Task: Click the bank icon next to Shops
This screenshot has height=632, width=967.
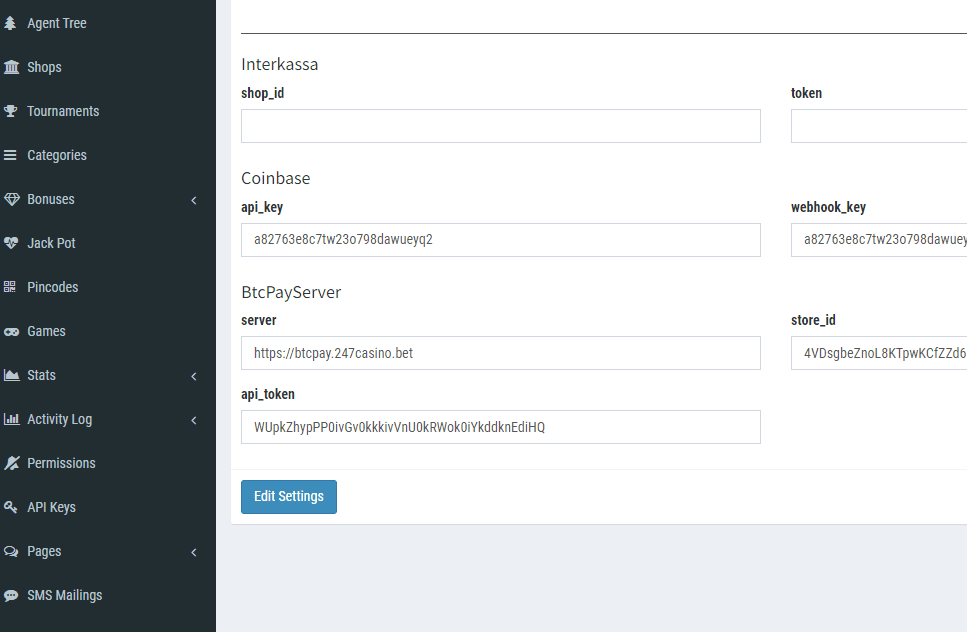Action: click(x=11, y=67)
